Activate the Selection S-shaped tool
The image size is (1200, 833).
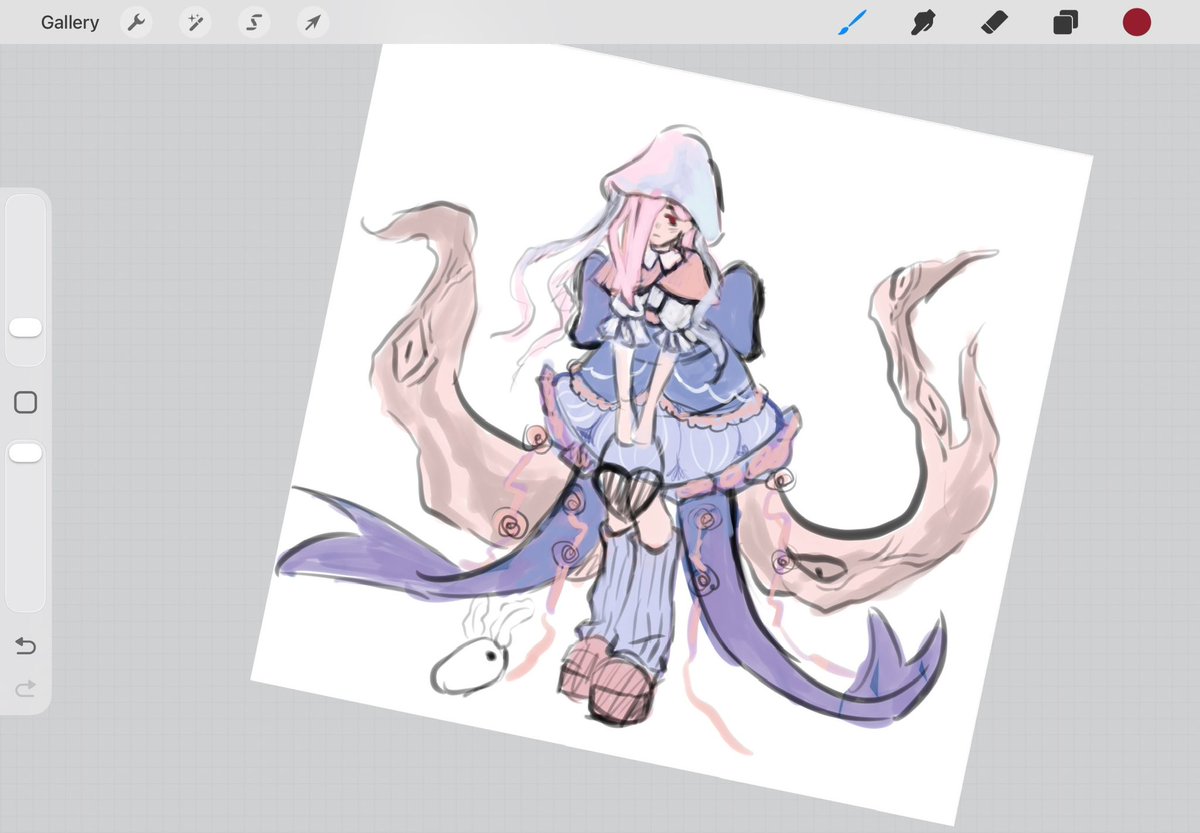[x=253, y=22]
